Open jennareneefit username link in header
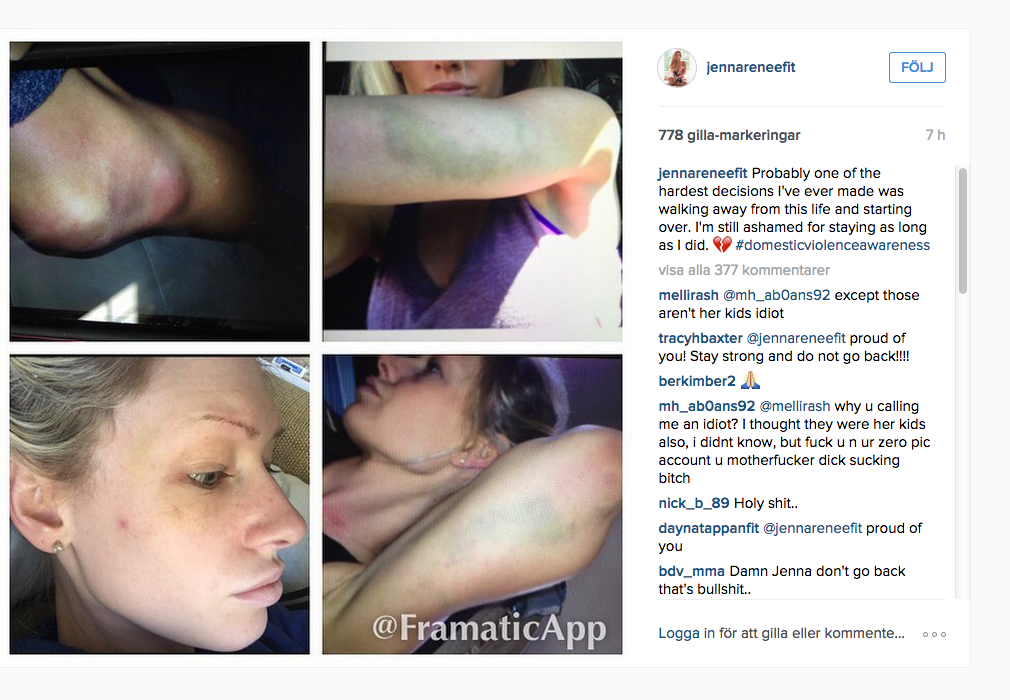Viewport: 1010px width, 700px height. [750, 67]
